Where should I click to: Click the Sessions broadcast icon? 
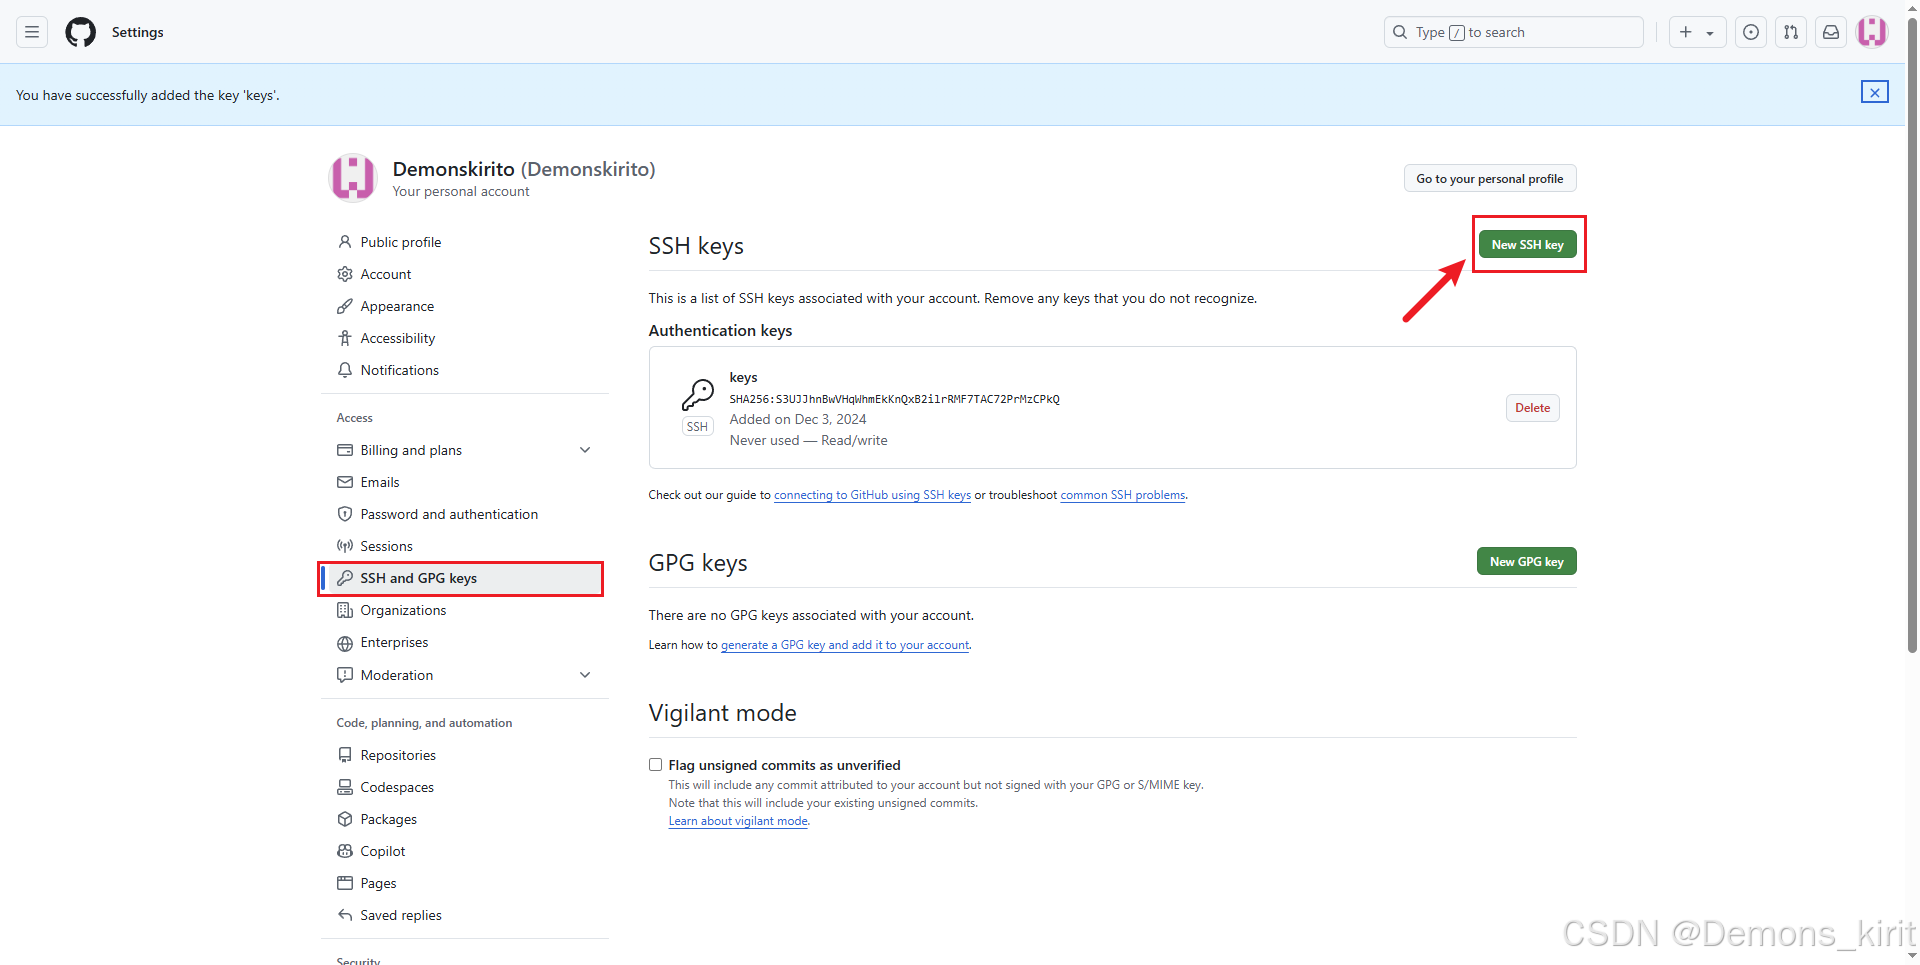point(345,546)
